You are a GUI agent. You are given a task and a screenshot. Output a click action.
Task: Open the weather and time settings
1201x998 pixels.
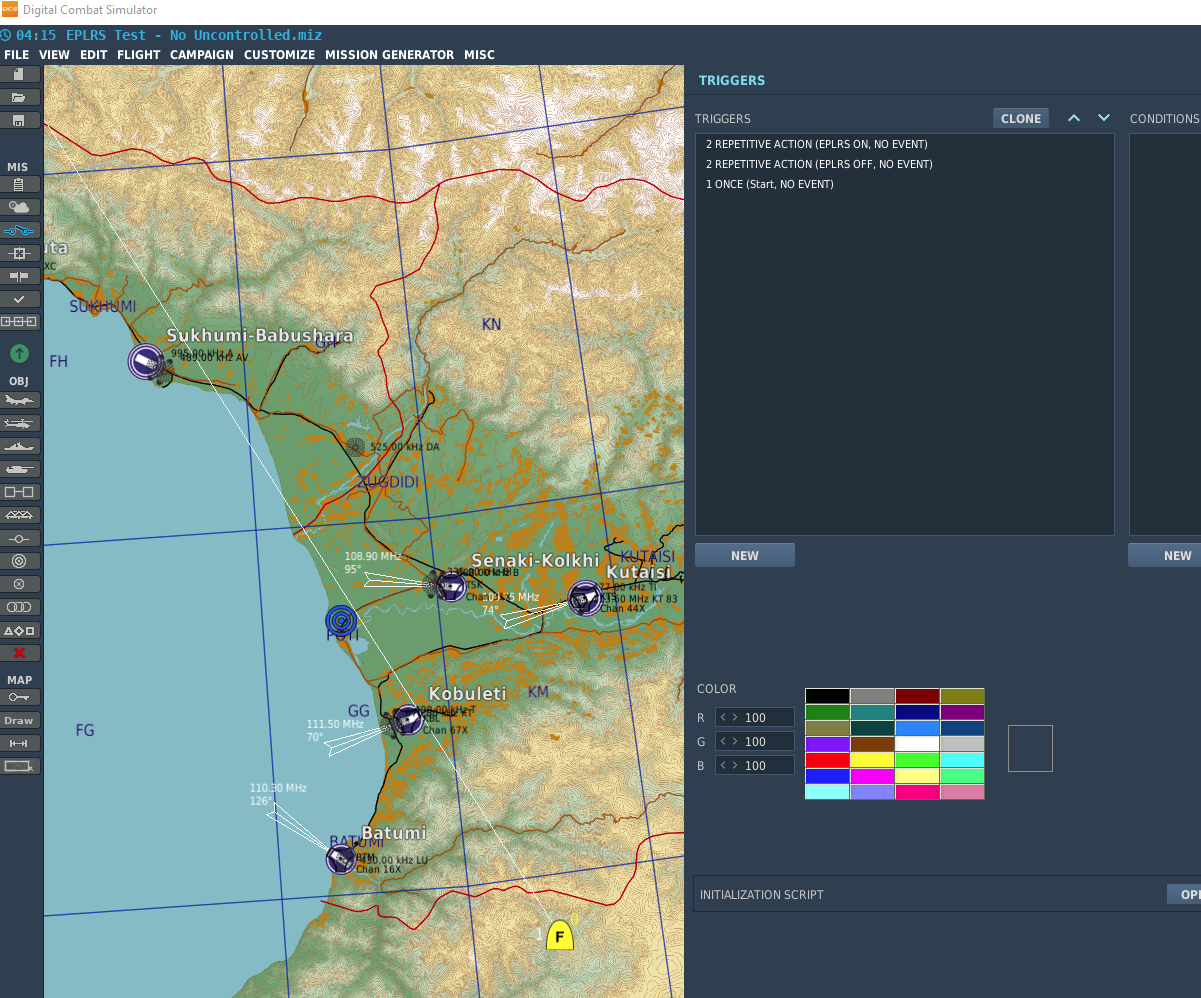click(20, 207)
